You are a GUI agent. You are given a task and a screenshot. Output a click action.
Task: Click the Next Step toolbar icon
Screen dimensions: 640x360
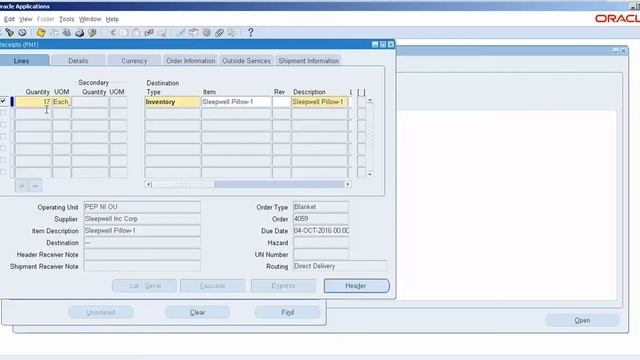[54, 33]
